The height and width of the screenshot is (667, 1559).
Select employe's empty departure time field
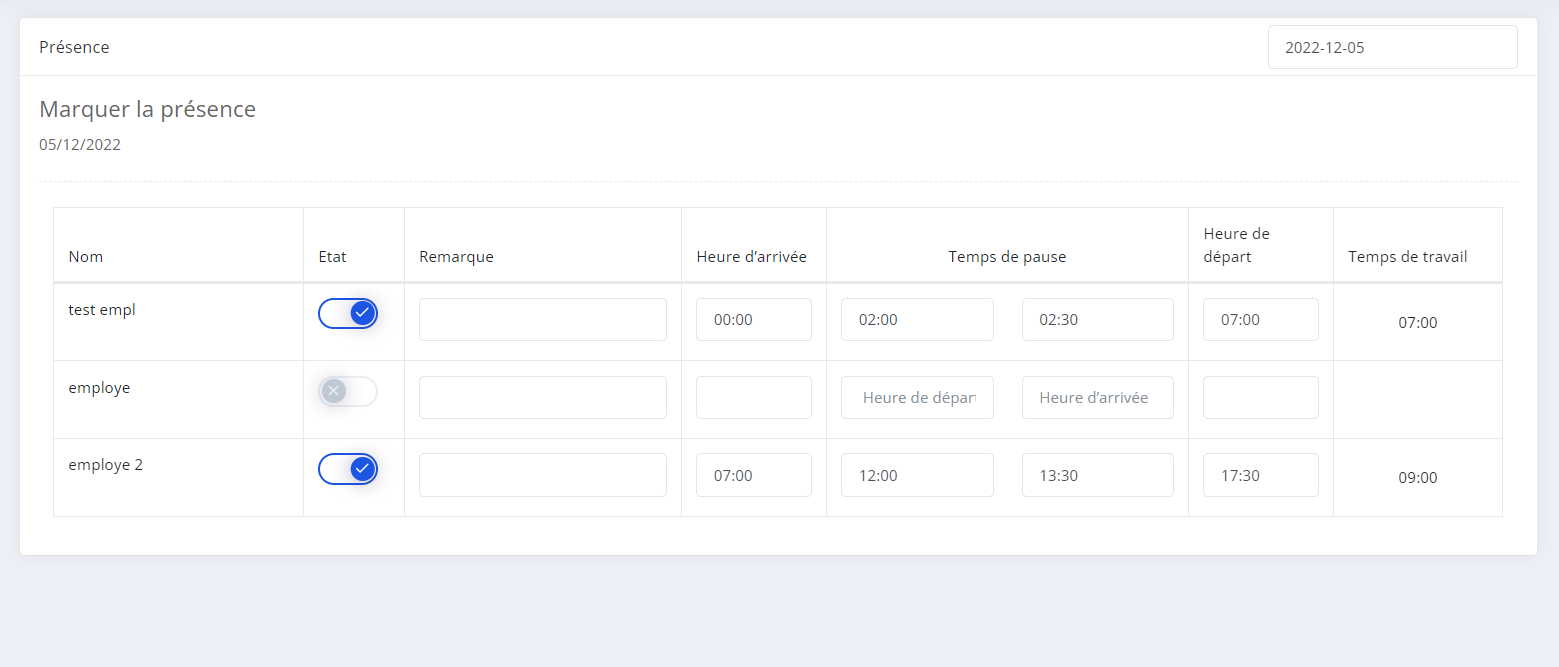point(1260,397)
